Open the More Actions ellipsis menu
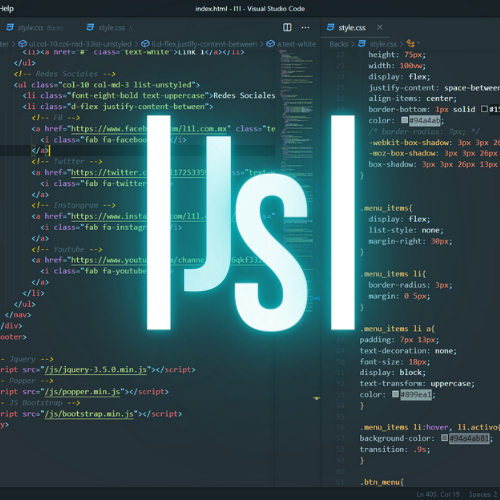 [305, 27]
